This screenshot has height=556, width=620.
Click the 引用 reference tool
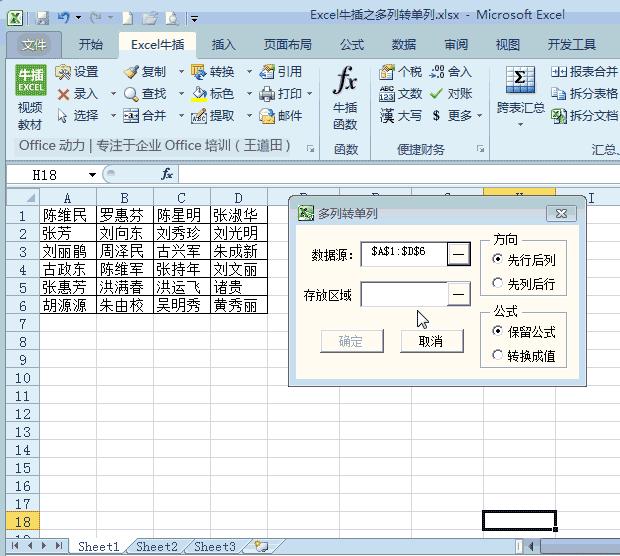click(281, 72)
